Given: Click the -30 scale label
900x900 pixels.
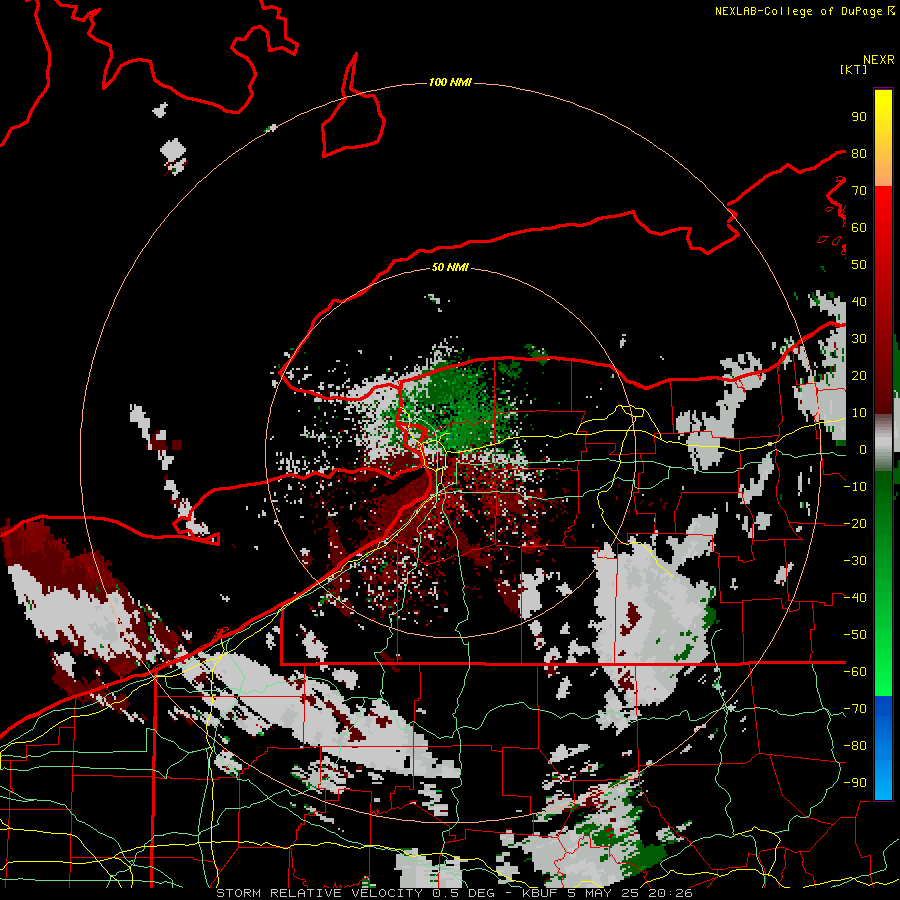Looking at the screenshot, I should [x=855, y=561].
